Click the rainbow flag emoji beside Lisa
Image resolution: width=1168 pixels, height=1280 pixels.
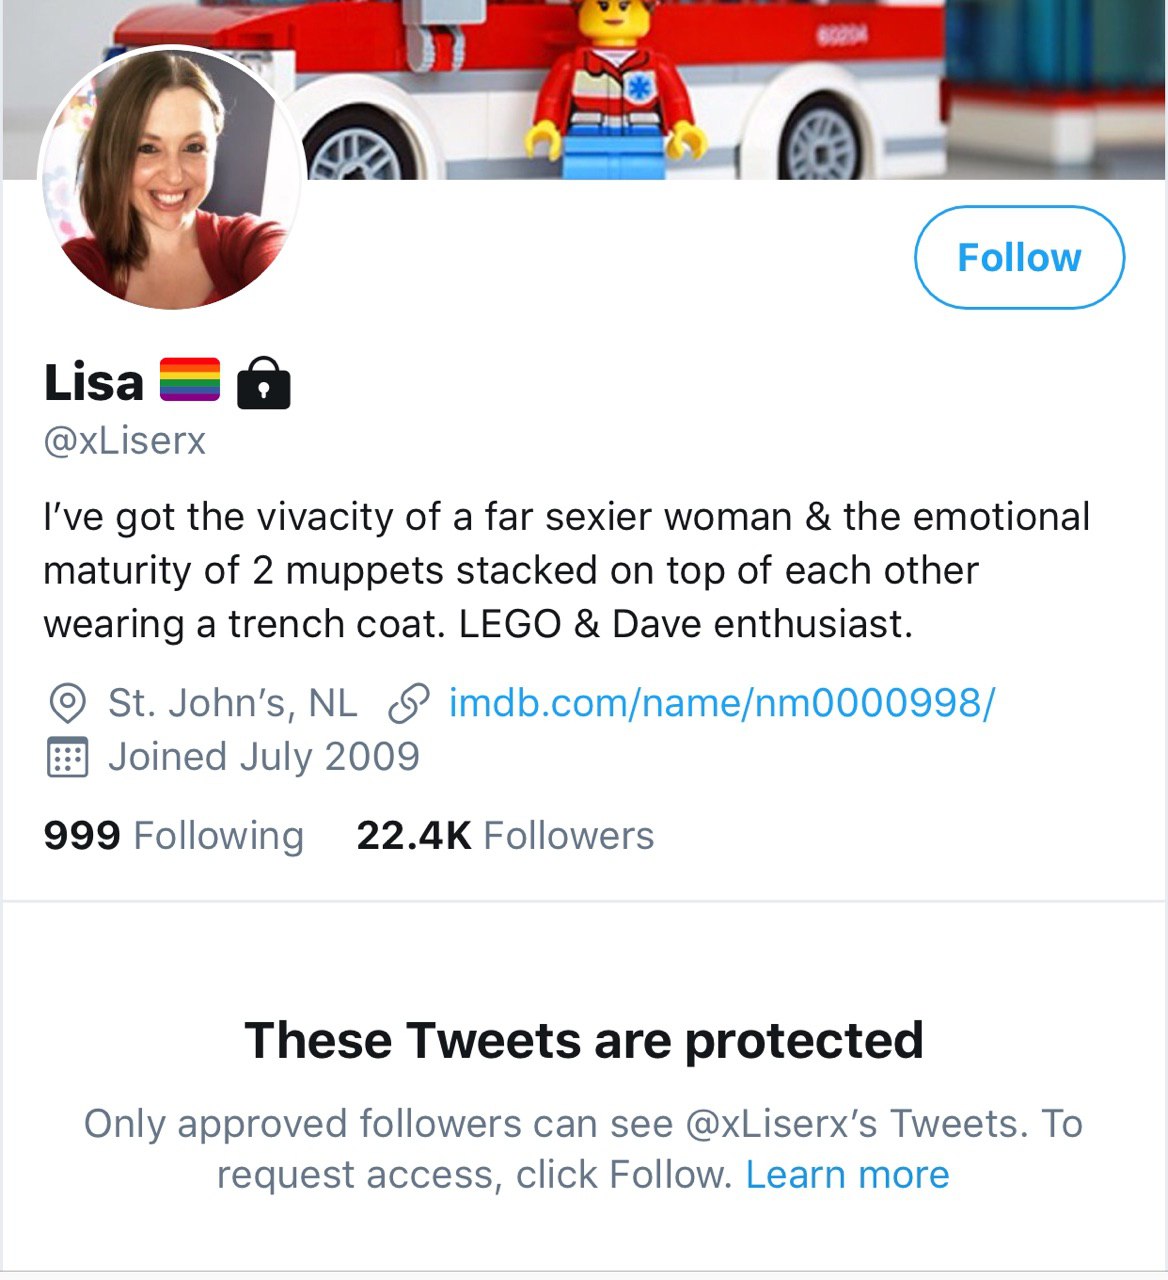coord(190,380)
